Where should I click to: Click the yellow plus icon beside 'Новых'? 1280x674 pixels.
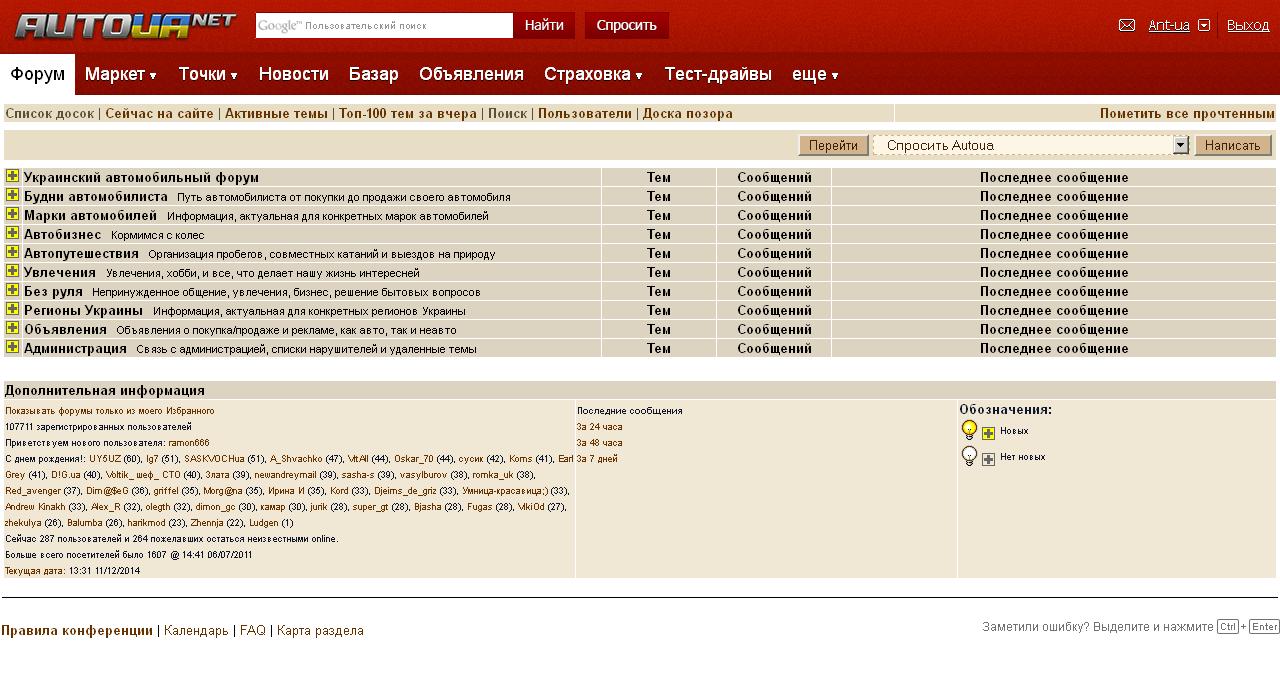(x=988, y=433)
